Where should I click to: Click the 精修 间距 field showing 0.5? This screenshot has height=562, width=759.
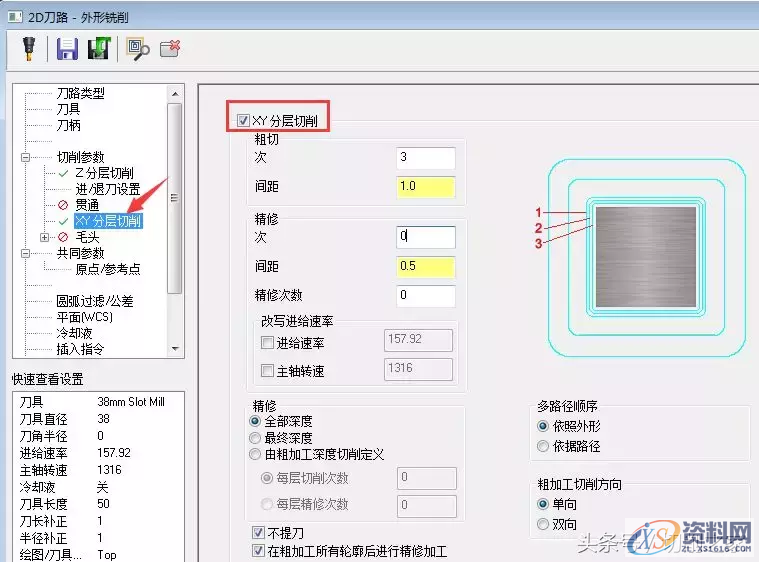tap(425, 267)
